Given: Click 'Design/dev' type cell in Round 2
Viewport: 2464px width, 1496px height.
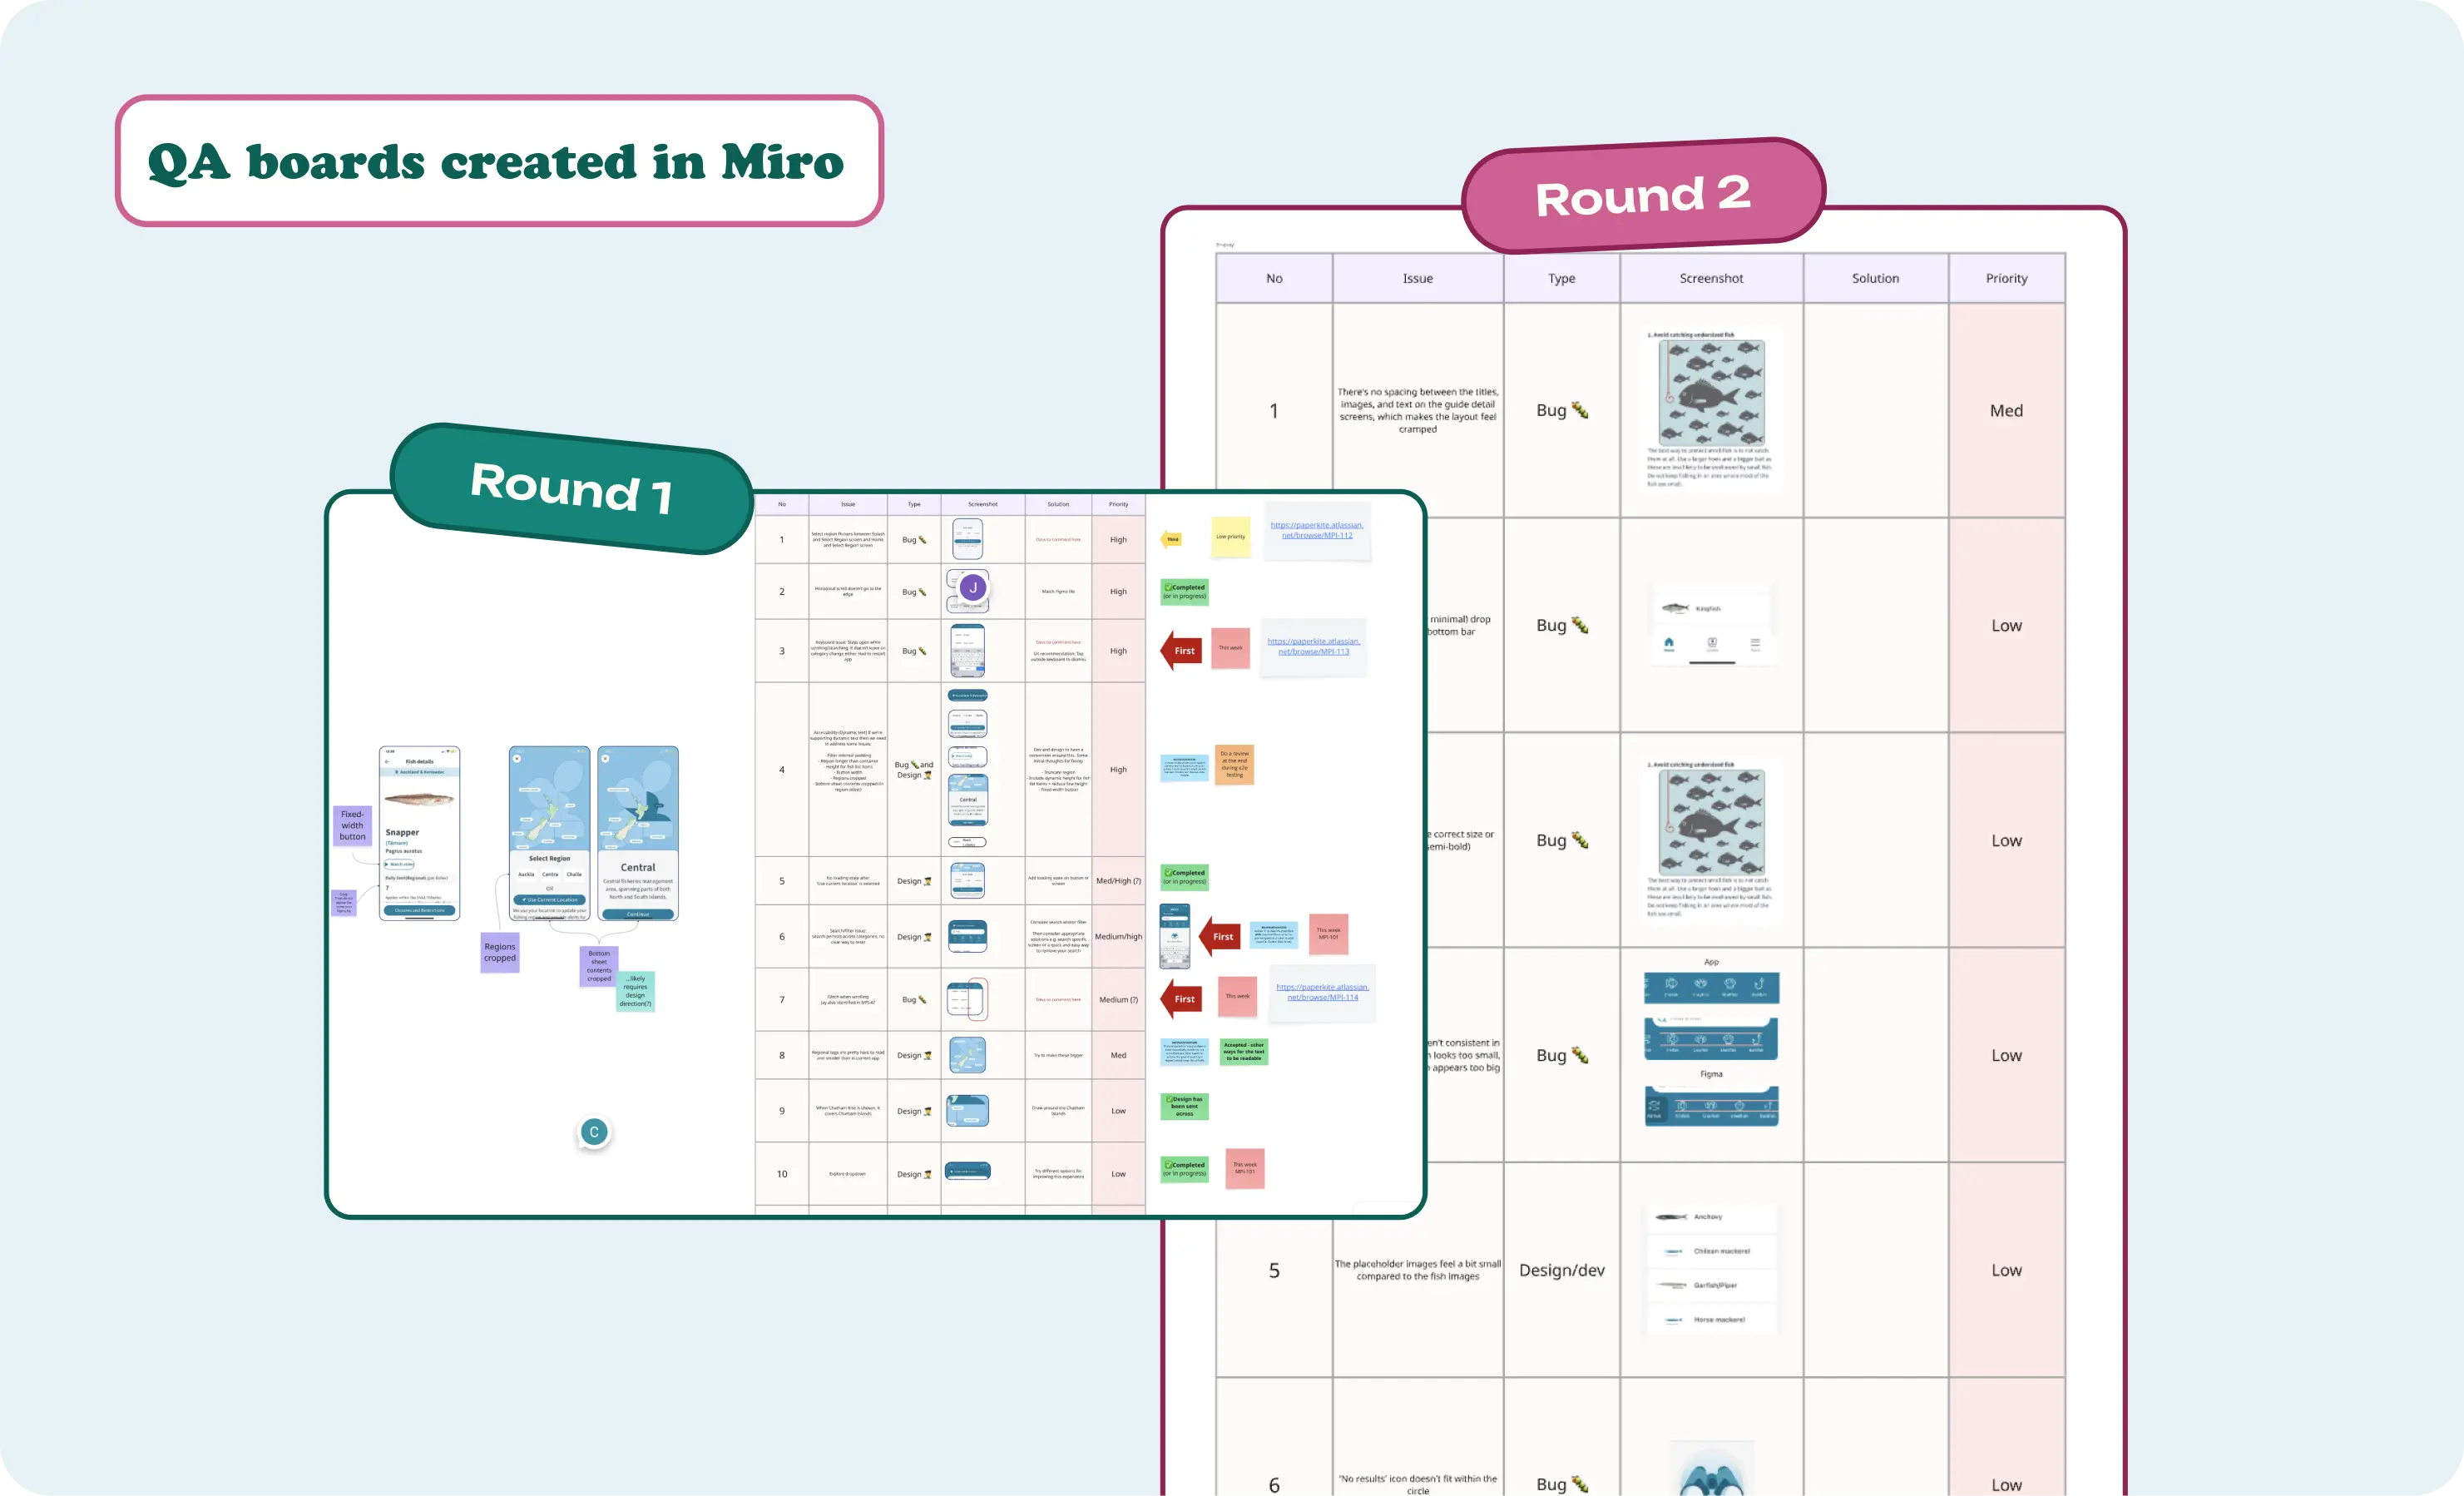Looking at the screenshot, I should 1561,1270.
